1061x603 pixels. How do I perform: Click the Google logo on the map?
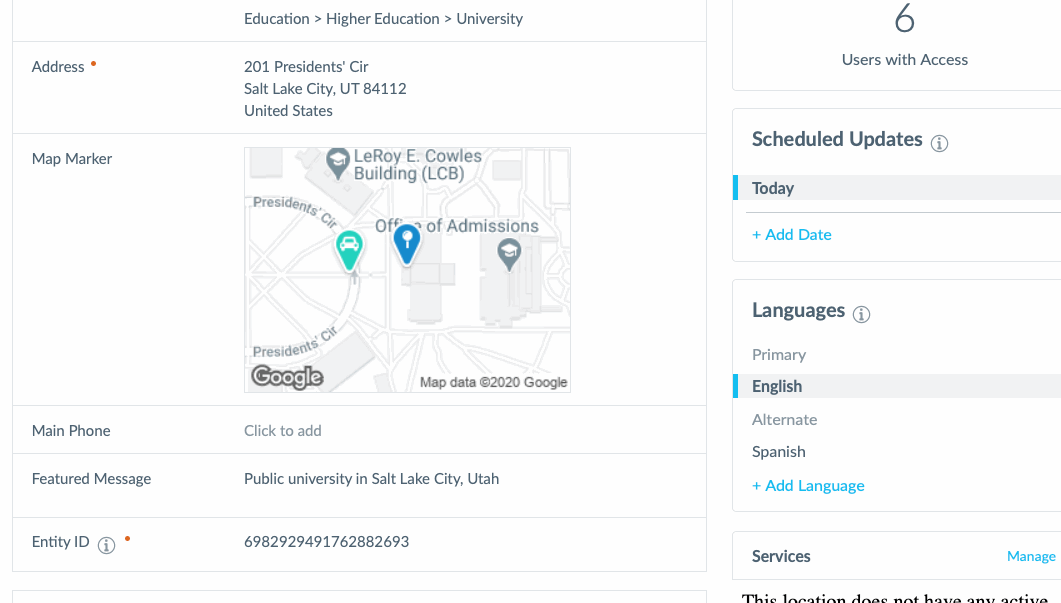point(287,376)
